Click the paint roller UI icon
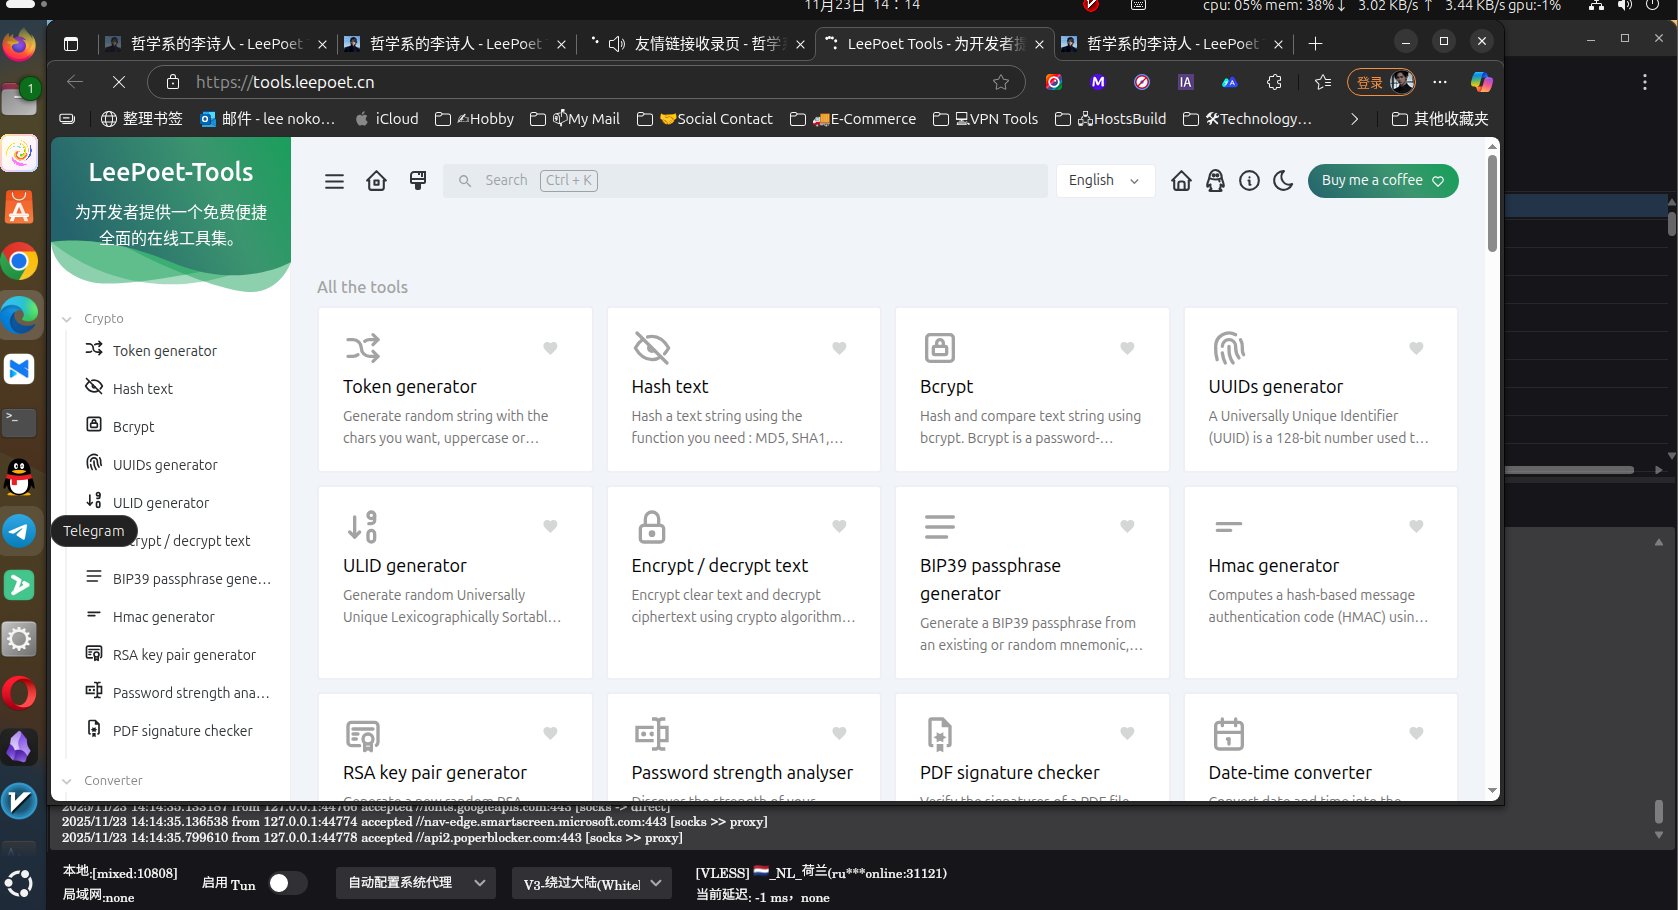This screenshot has width=1678, height=910. [418, 181]
